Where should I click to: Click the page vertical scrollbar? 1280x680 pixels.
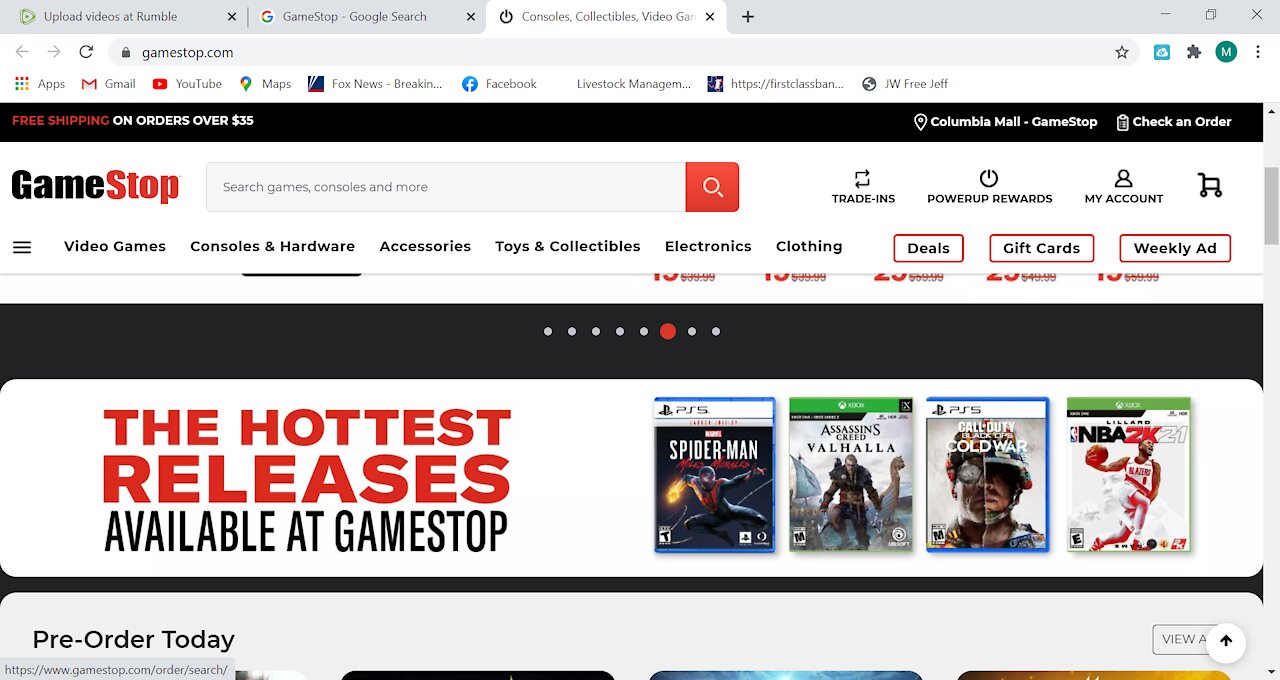tap(1272, 206)
